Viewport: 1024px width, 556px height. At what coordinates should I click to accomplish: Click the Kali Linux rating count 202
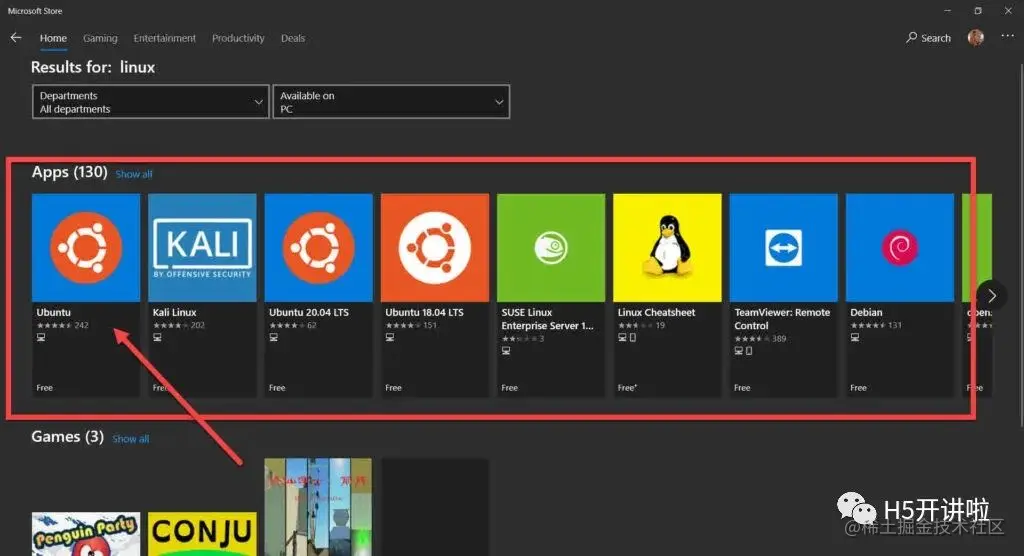(x=197, y=325)
